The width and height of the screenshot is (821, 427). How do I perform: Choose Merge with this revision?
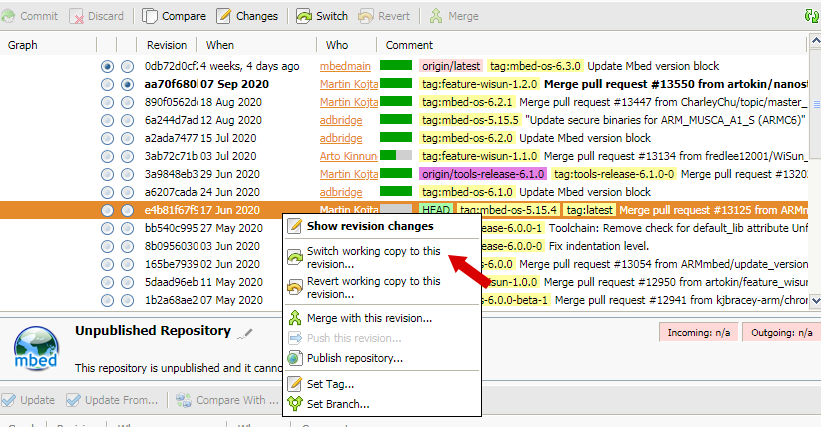[x=382, y=318]
